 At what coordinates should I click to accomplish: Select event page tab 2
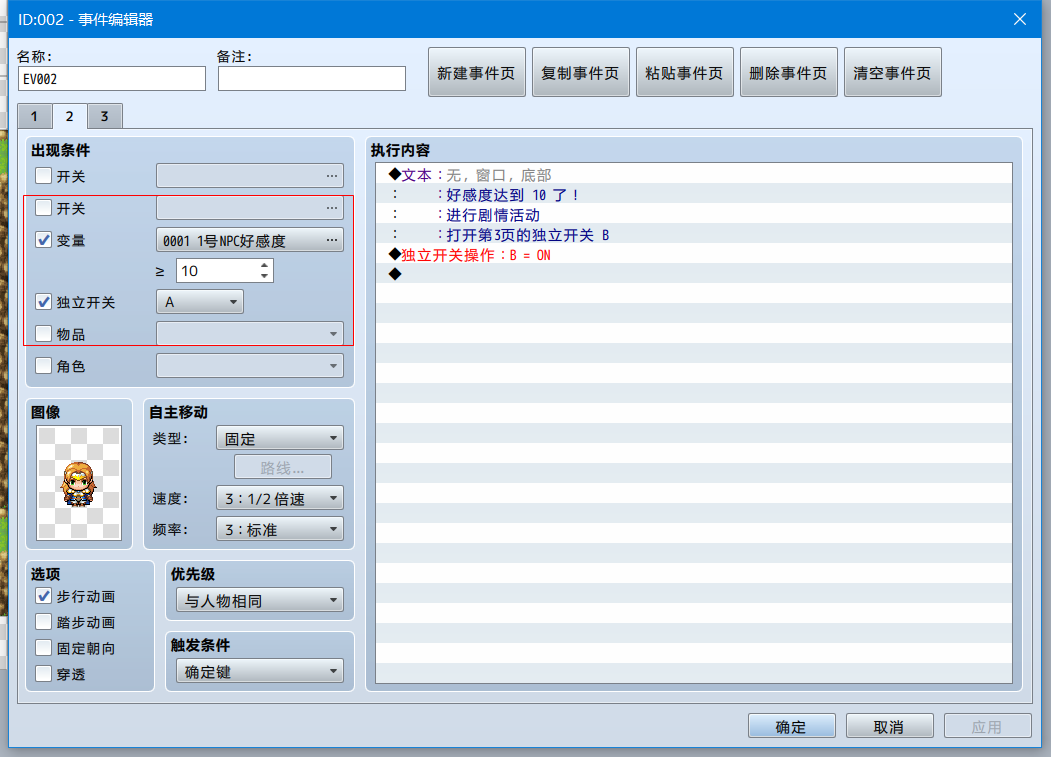click(69, 115)
